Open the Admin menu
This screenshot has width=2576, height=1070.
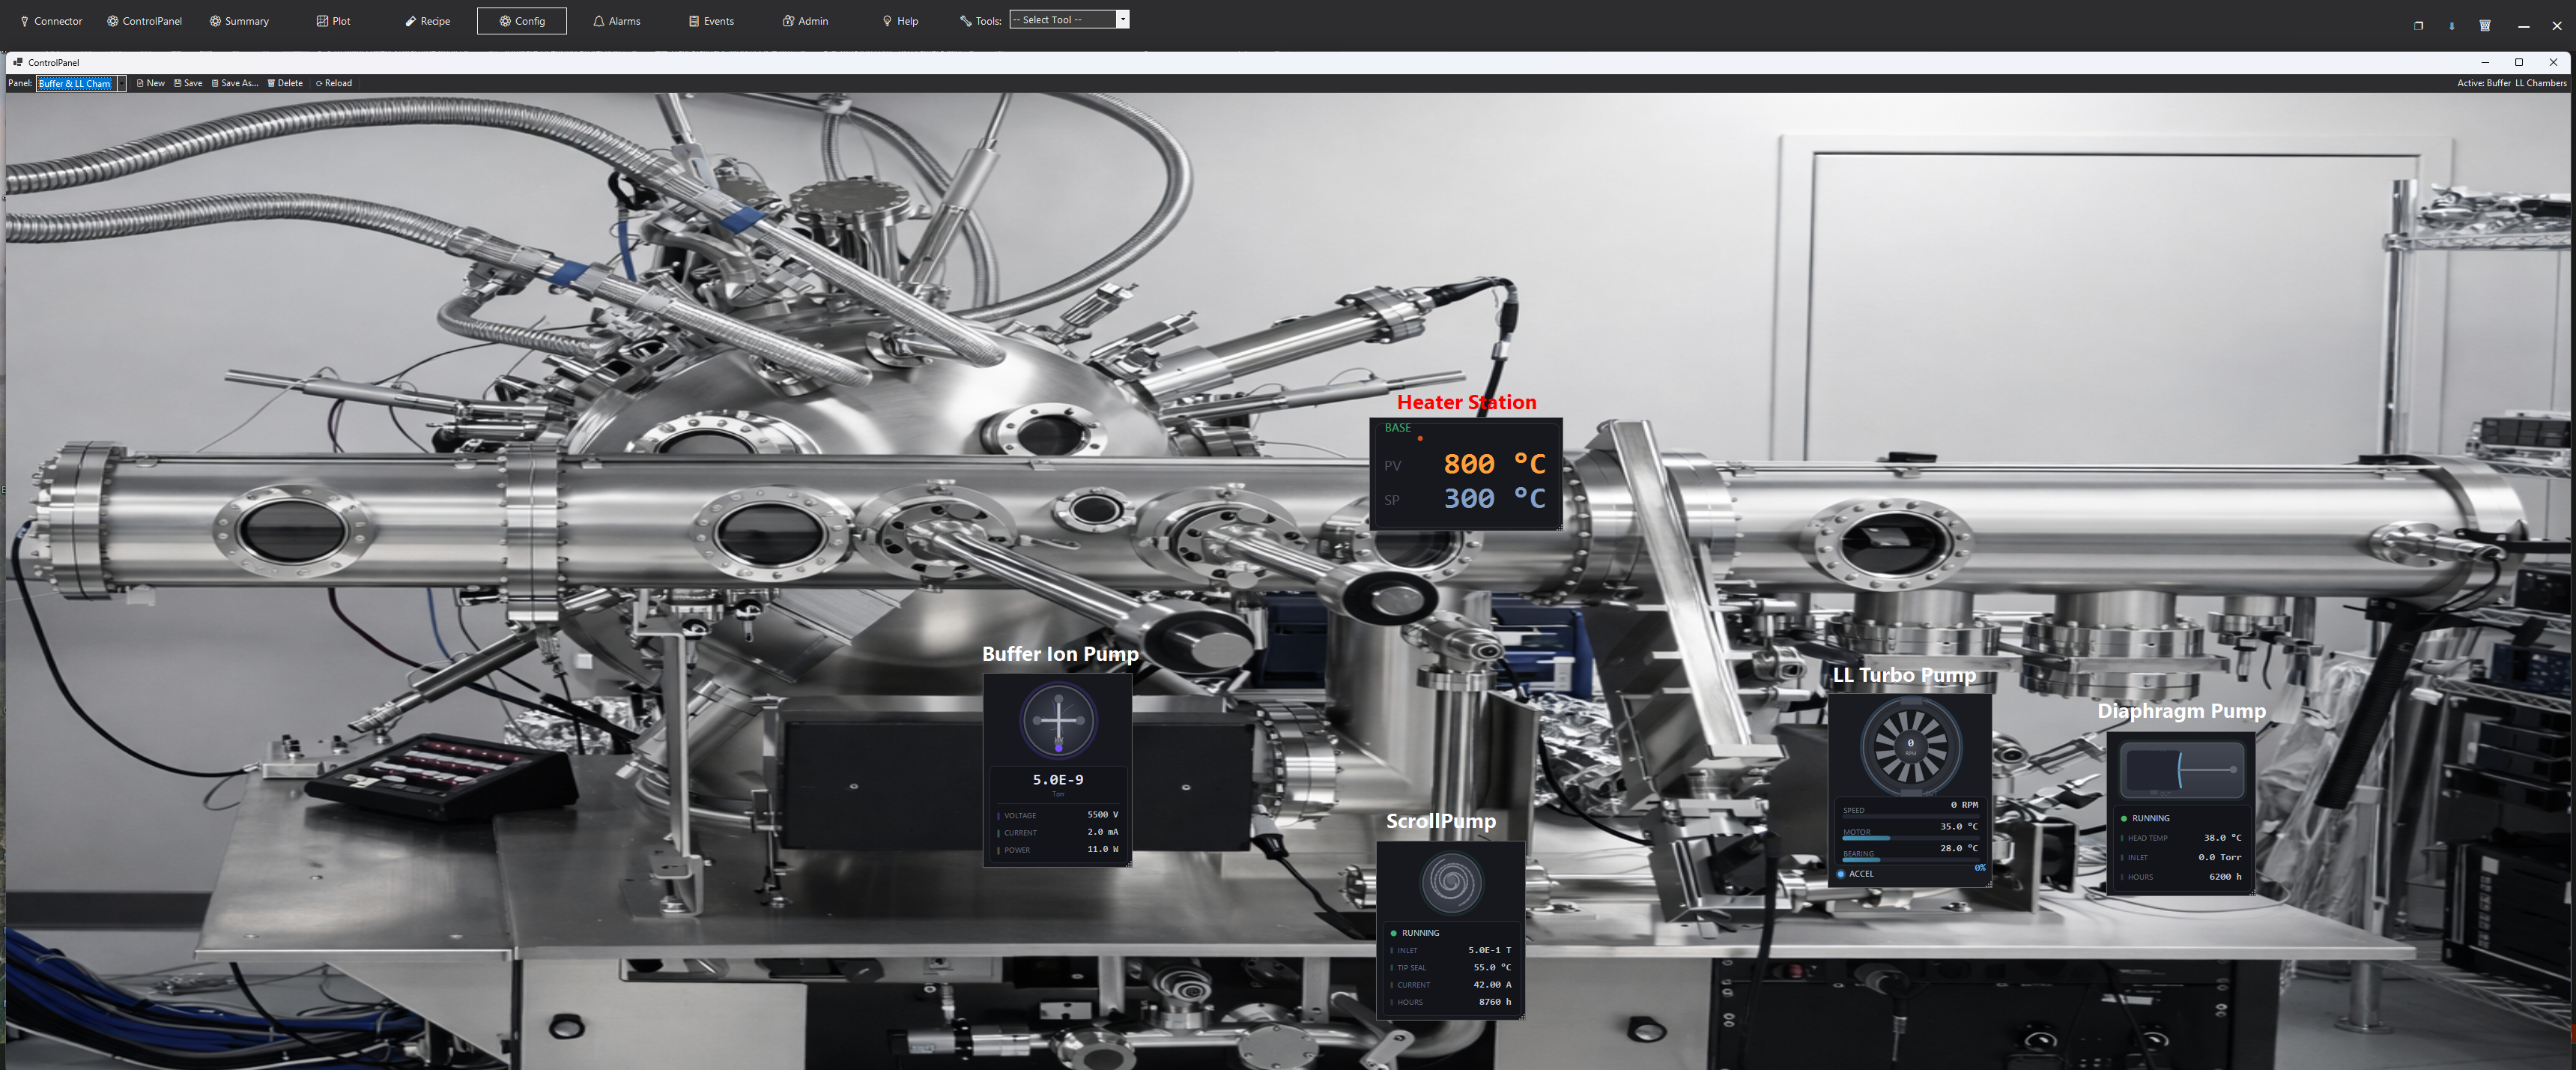point(806,20)
